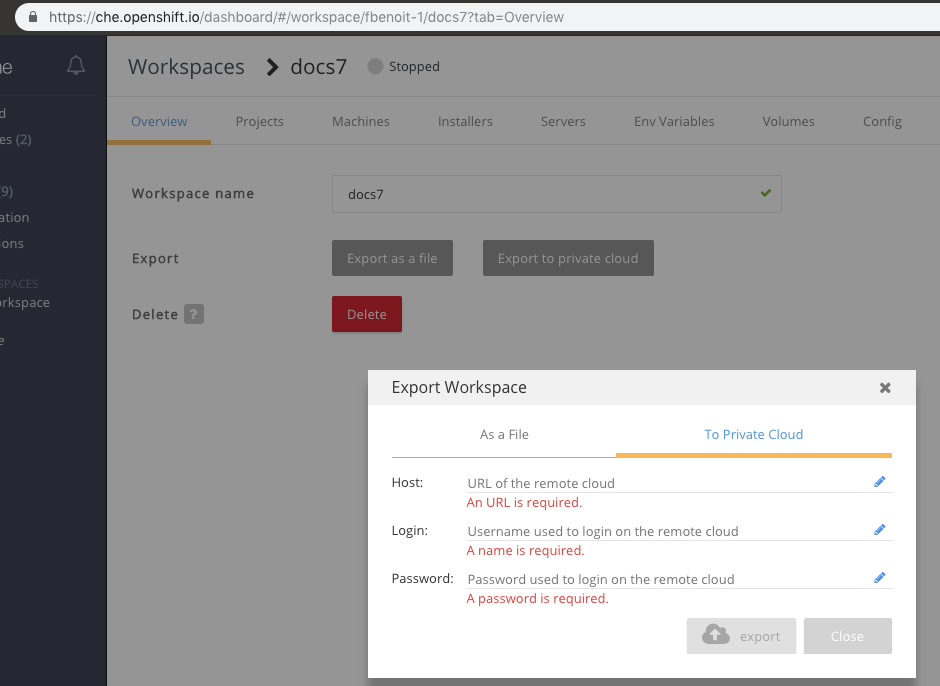
Task: Click the Workspaces breadcrumb link
Action: click(186, 67)
